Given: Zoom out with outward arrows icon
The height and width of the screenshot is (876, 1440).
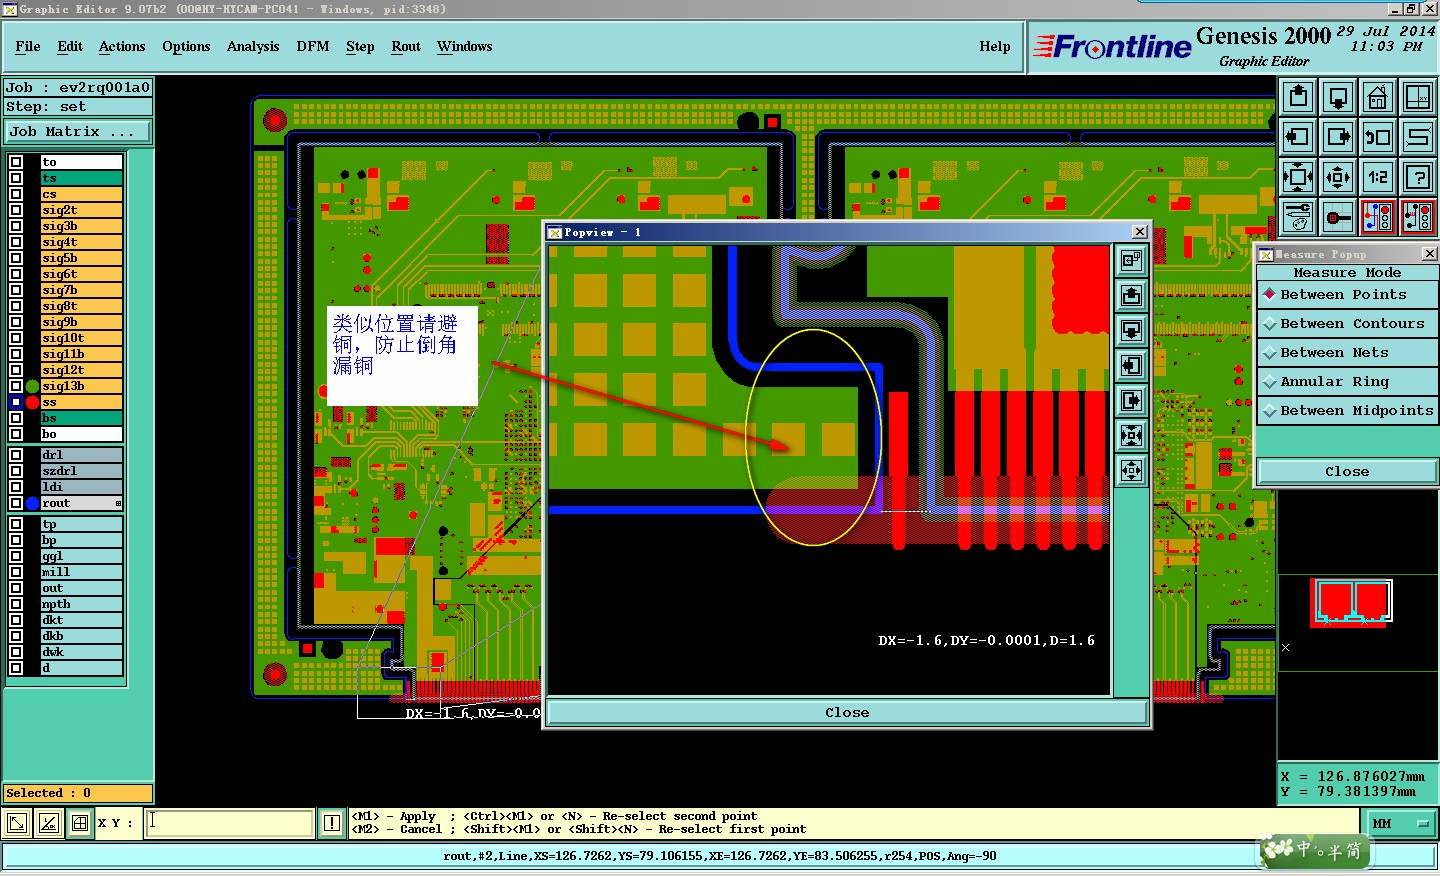Looking at the screenshot, I should click(x=1338, y=177).
